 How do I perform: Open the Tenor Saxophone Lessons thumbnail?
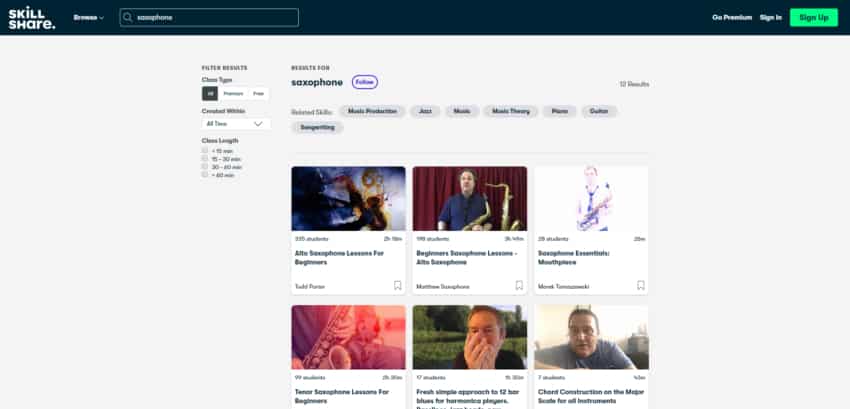(348, 338)
